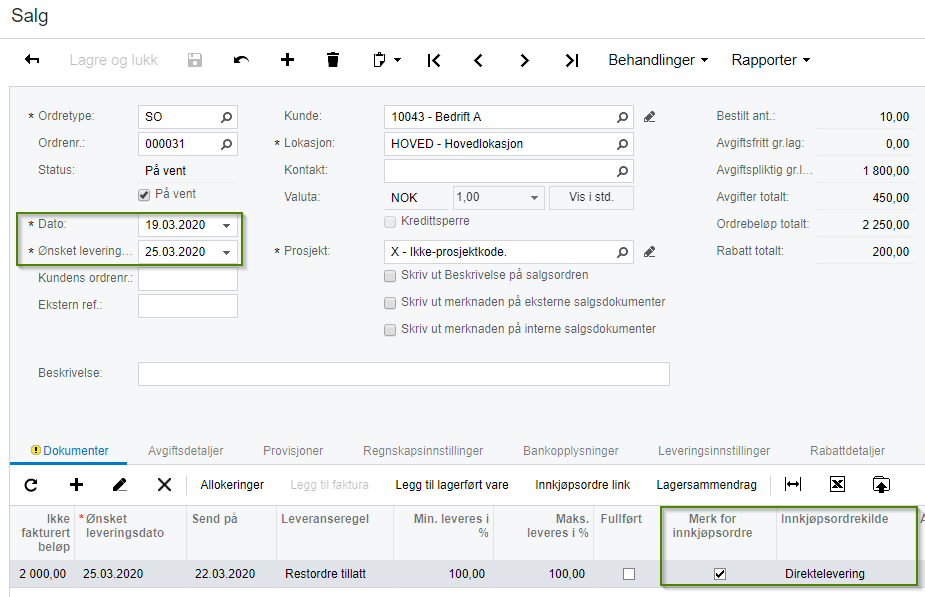
Task: Click the fit columns width icon
Action: click(x=793, y=485)
